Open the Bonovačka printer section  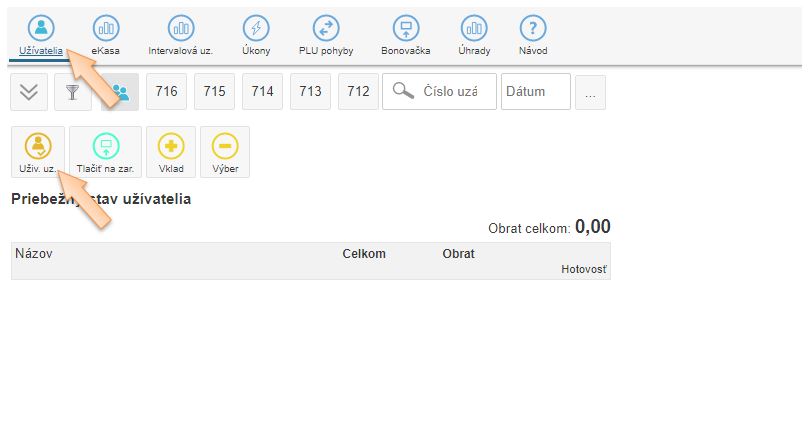405,34
